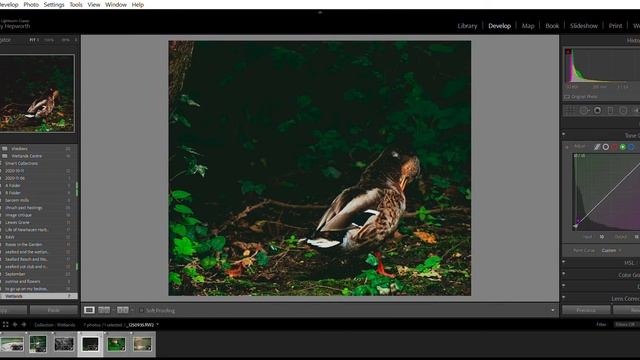Viewport: 640px width, 360px height.
Task: Expand the Lens Corrections panel
Action: pos(564,298)
